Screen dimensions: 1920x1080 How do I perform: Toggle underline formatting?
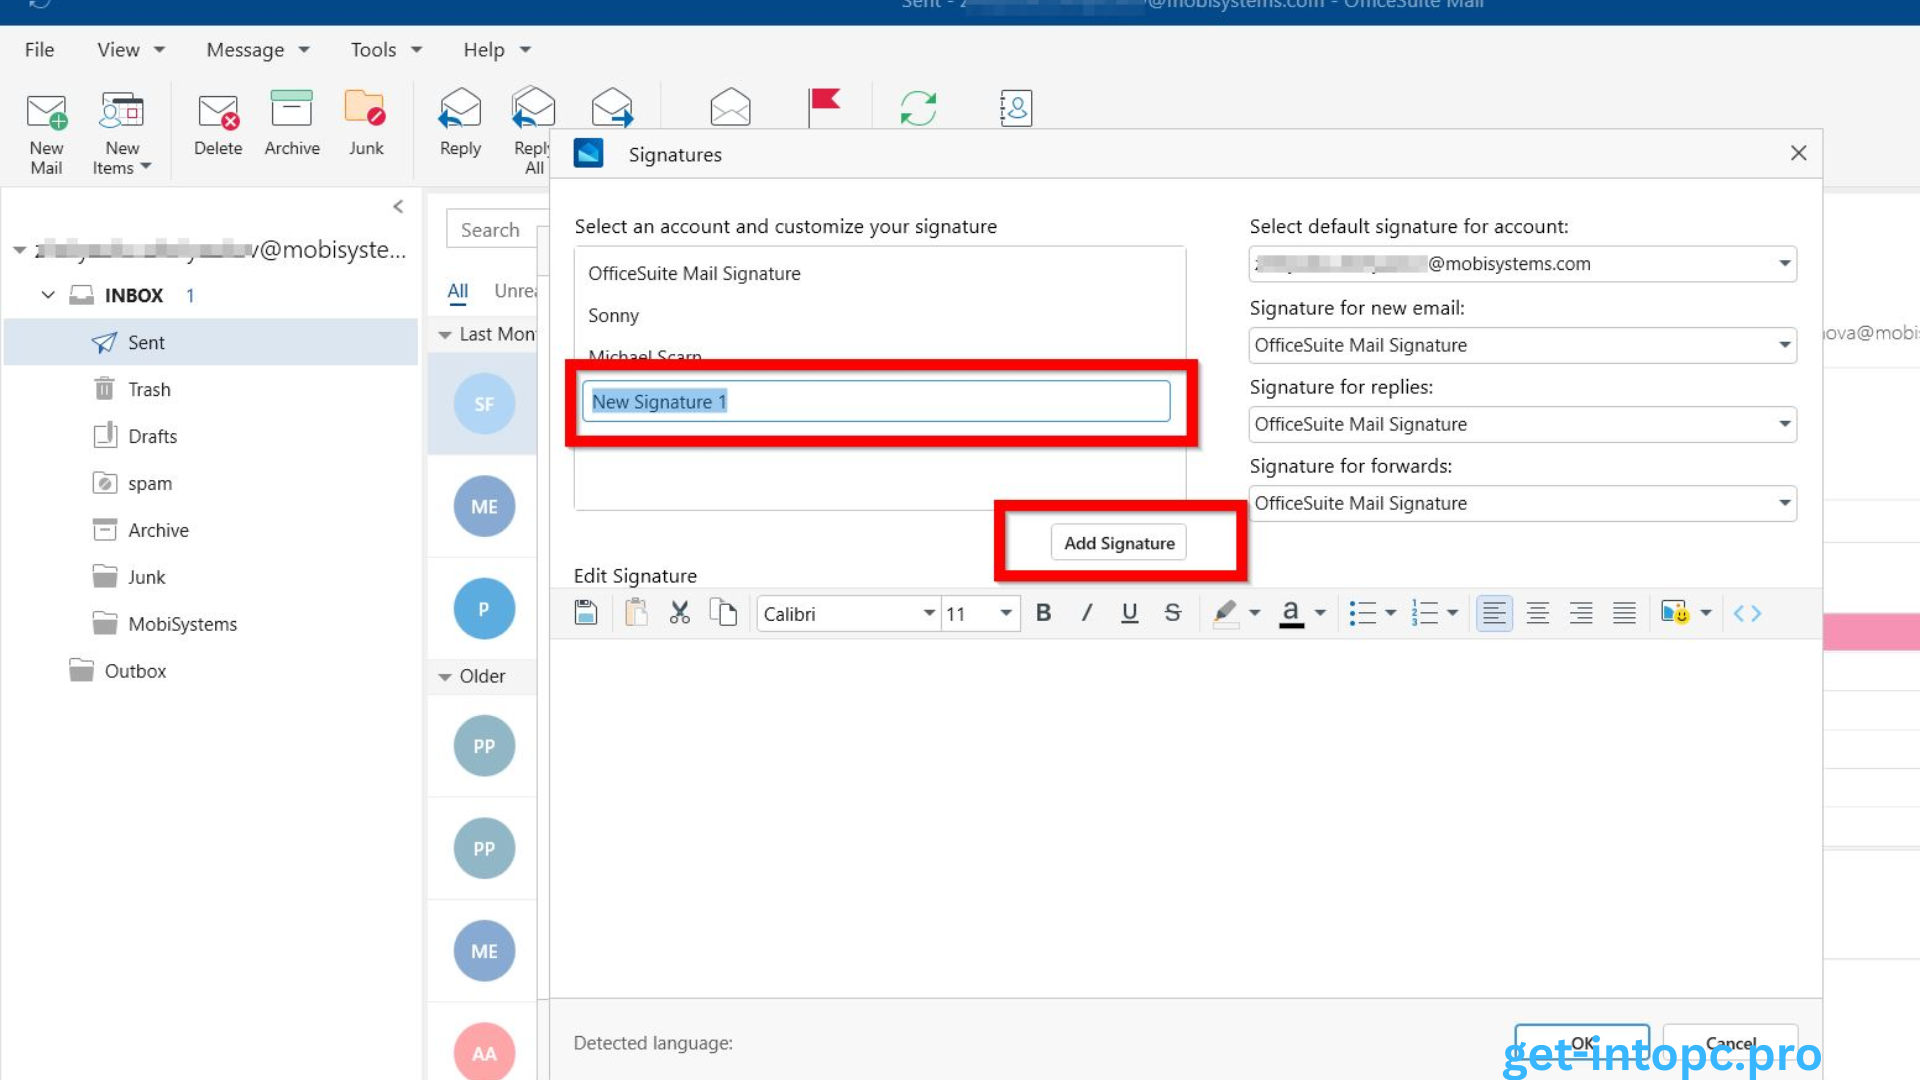(1130, 613)
